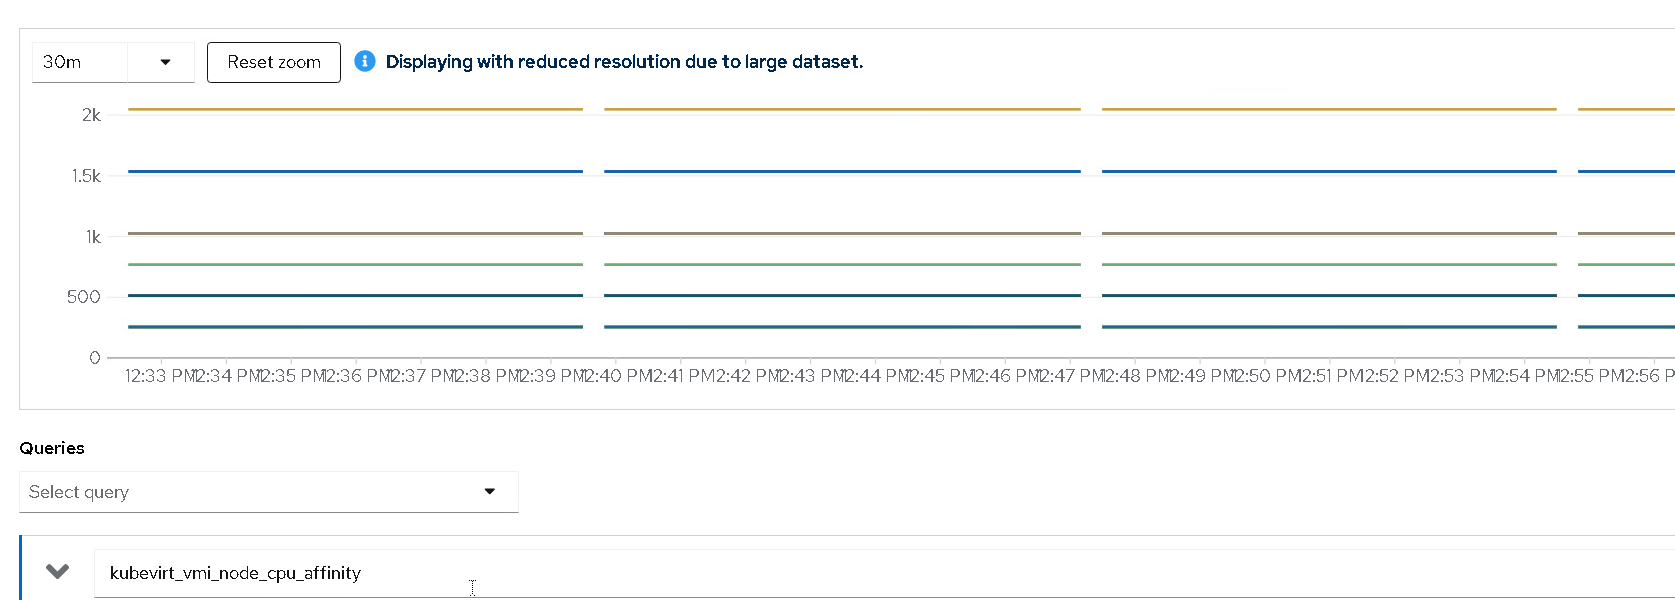
Task: Click the 1.5k y-axis label
Action: 86,176
